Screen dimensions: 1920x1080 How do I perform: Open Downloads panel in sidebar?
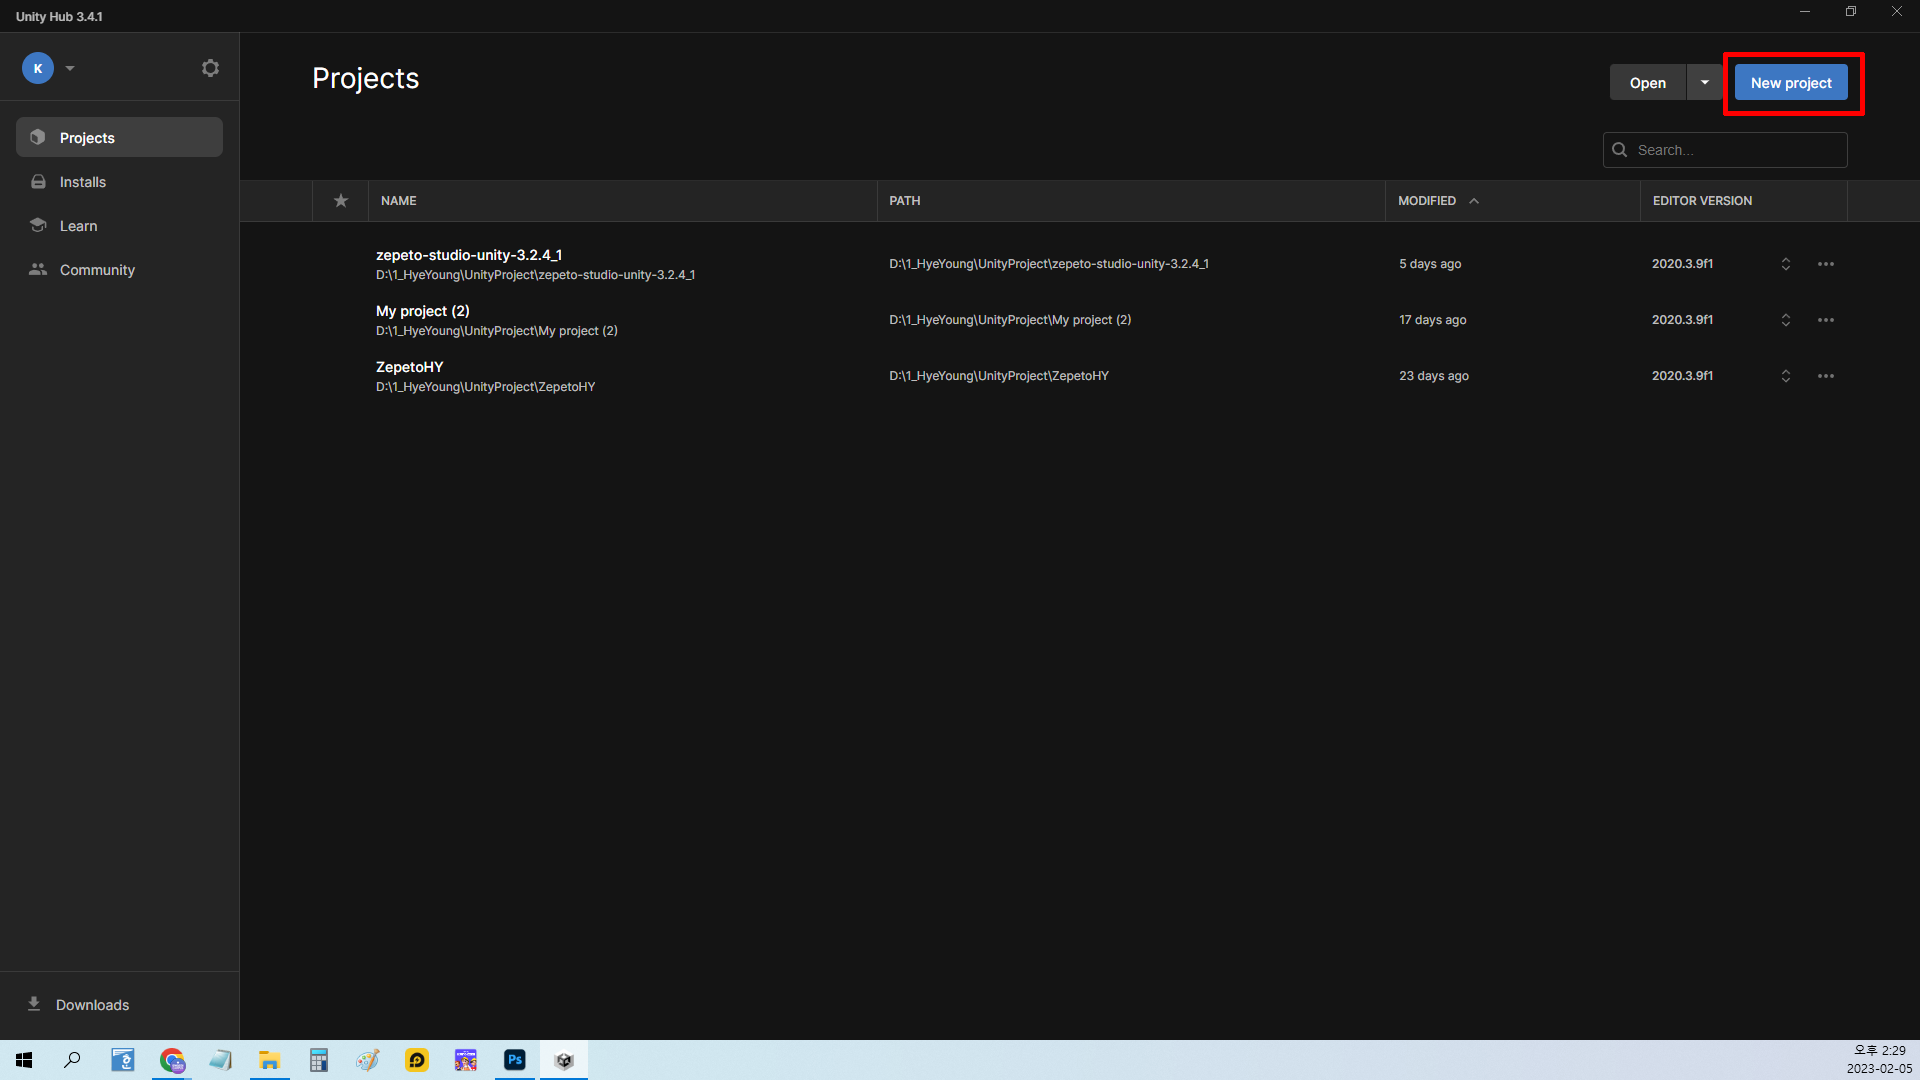pos(91,1004)
